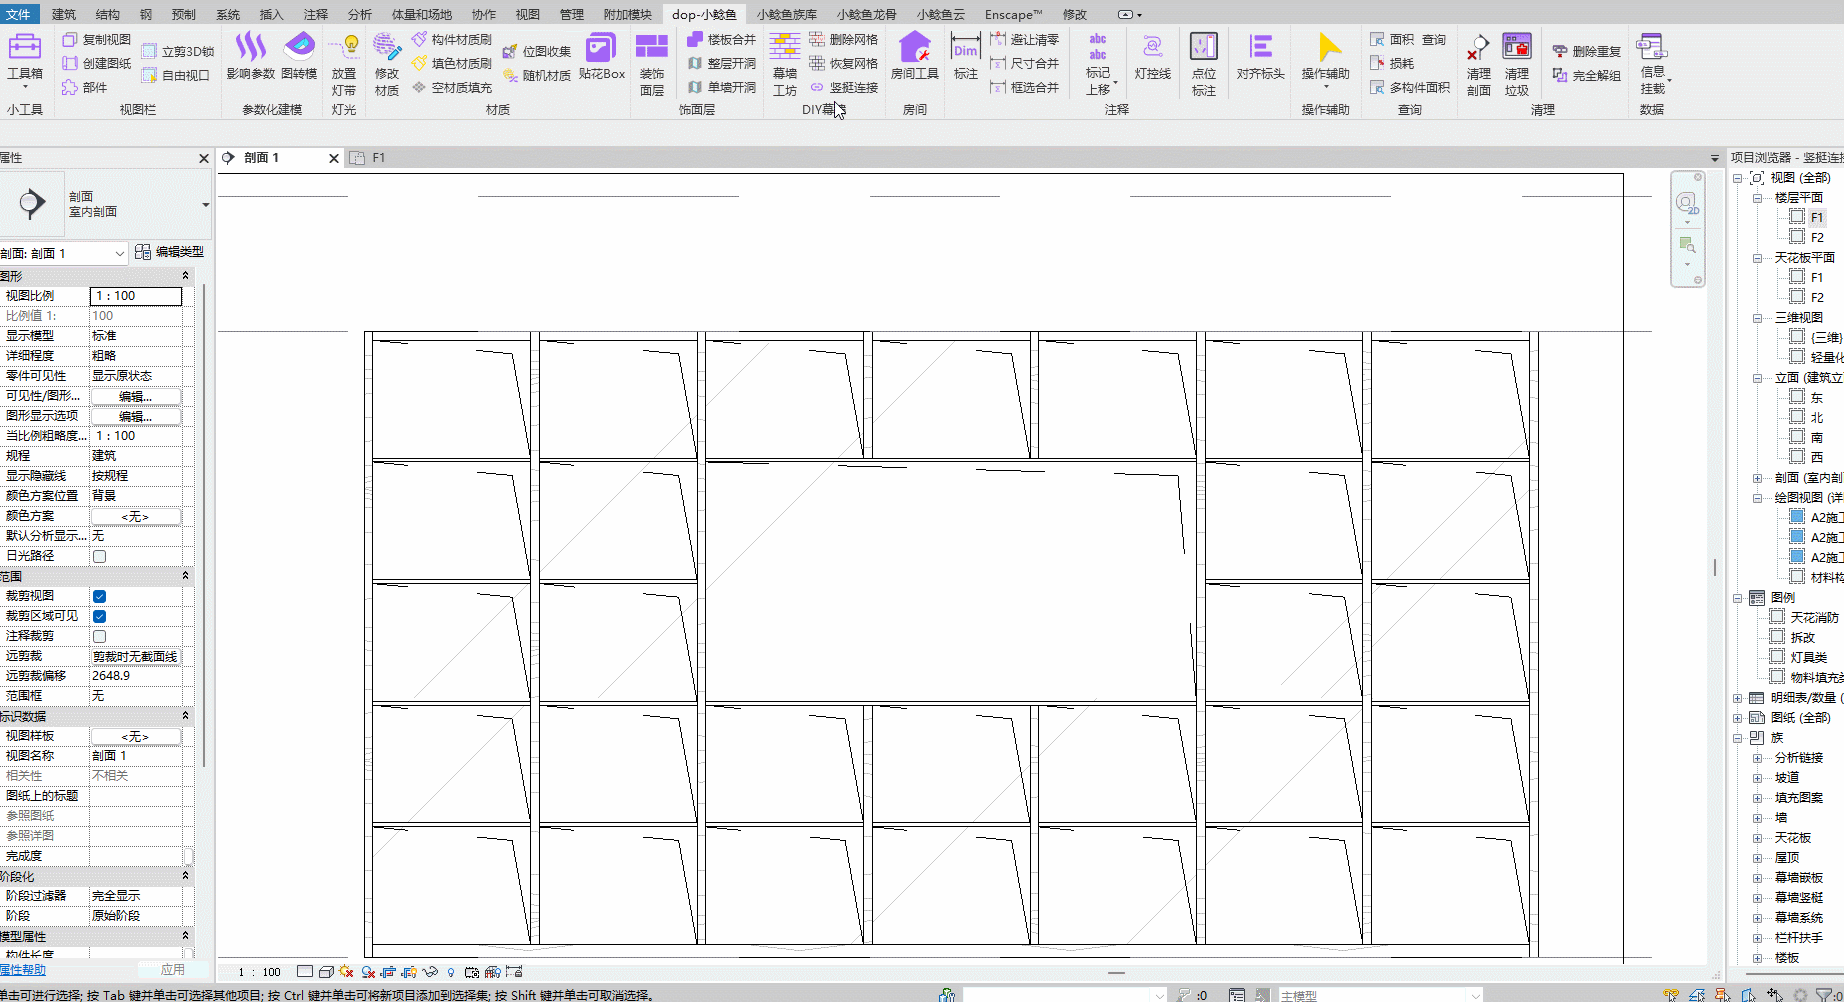Close the 属性 properties panel
This screenshot has height=1002, width=1844.
(204, 158)
